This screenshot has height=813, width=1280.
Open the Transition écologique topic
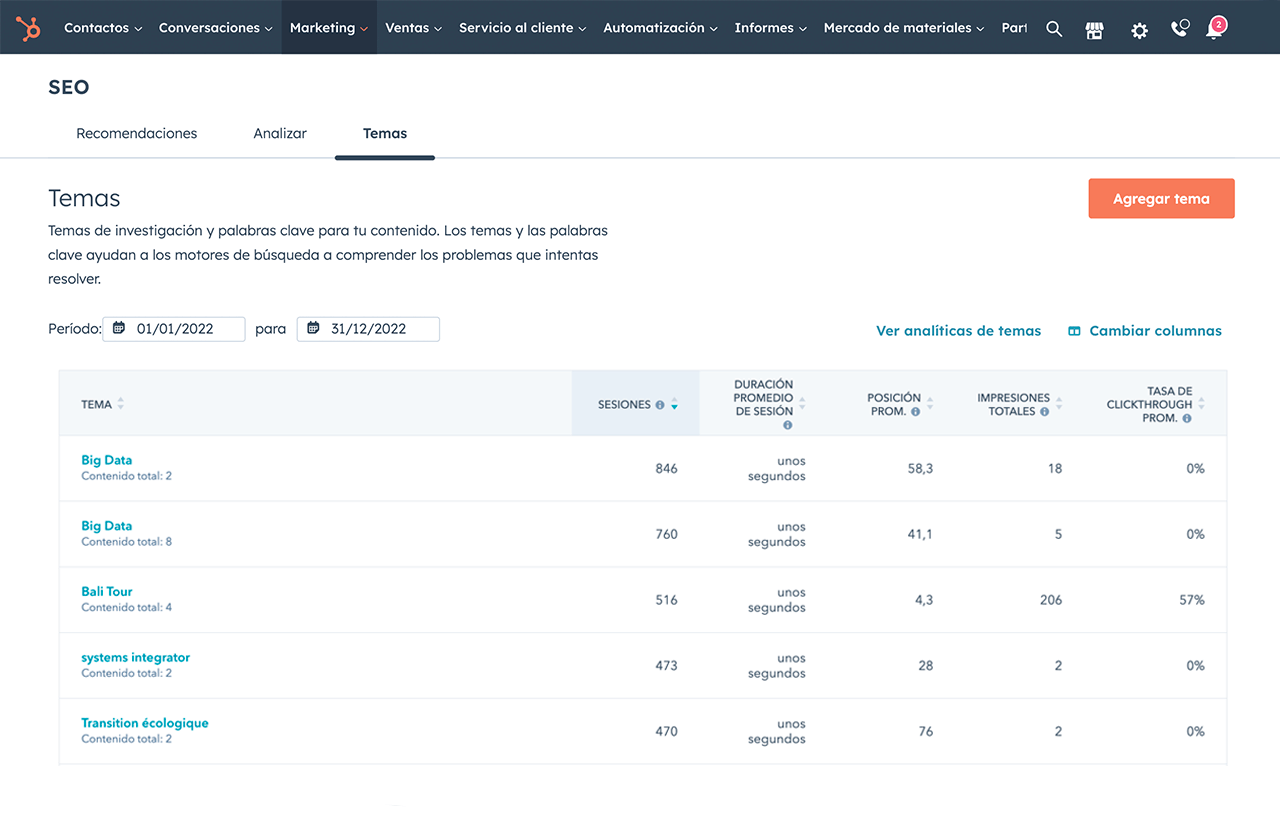point(145,723)
